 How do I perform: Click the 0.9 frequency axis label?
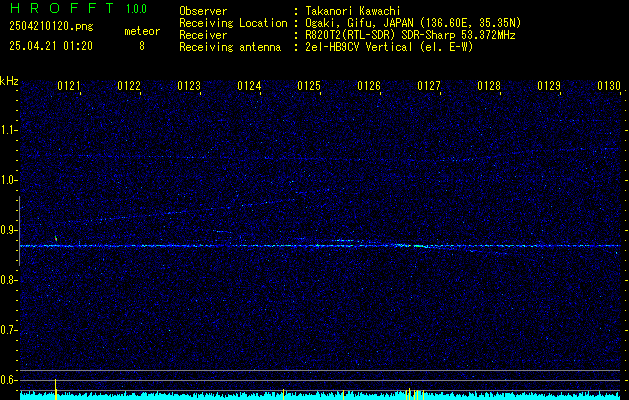coord(9,230)
